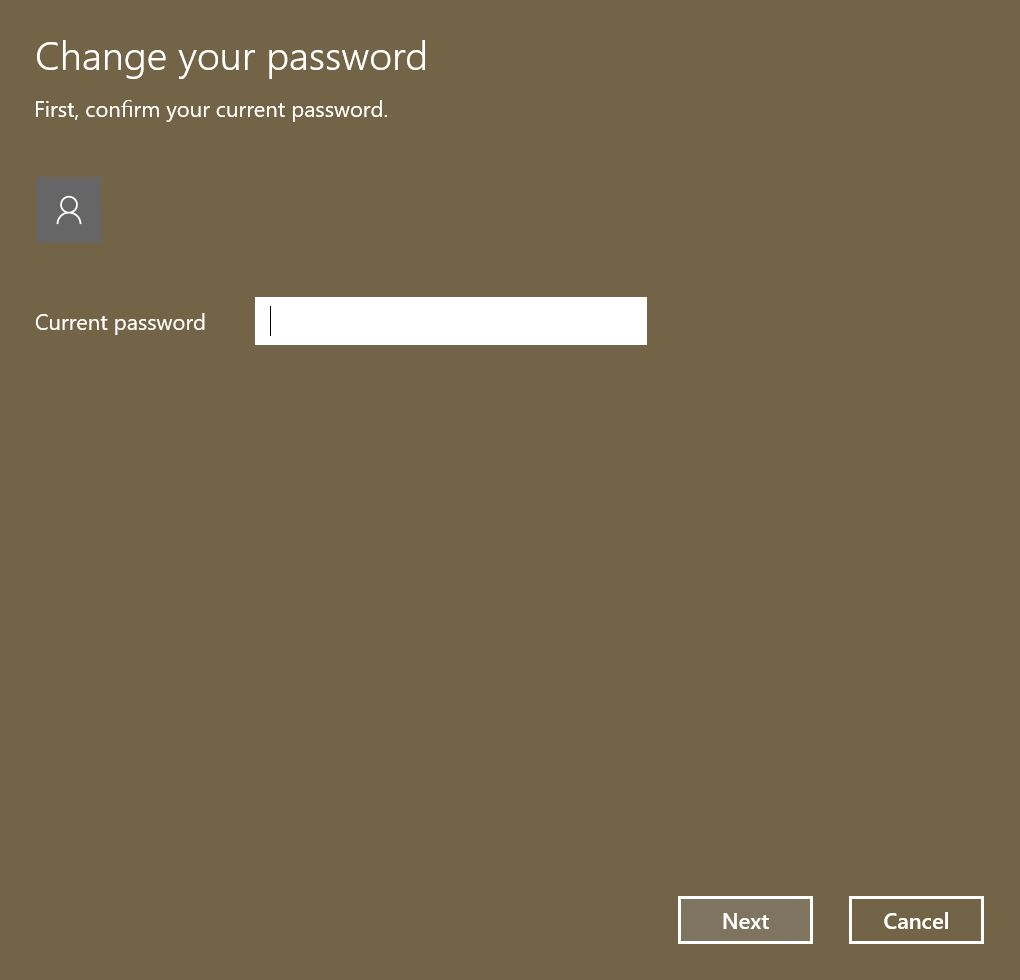Select the default user picture placeholder
Image resolution: width=1020 pixels, height=980 pixels.
[69, 210]
